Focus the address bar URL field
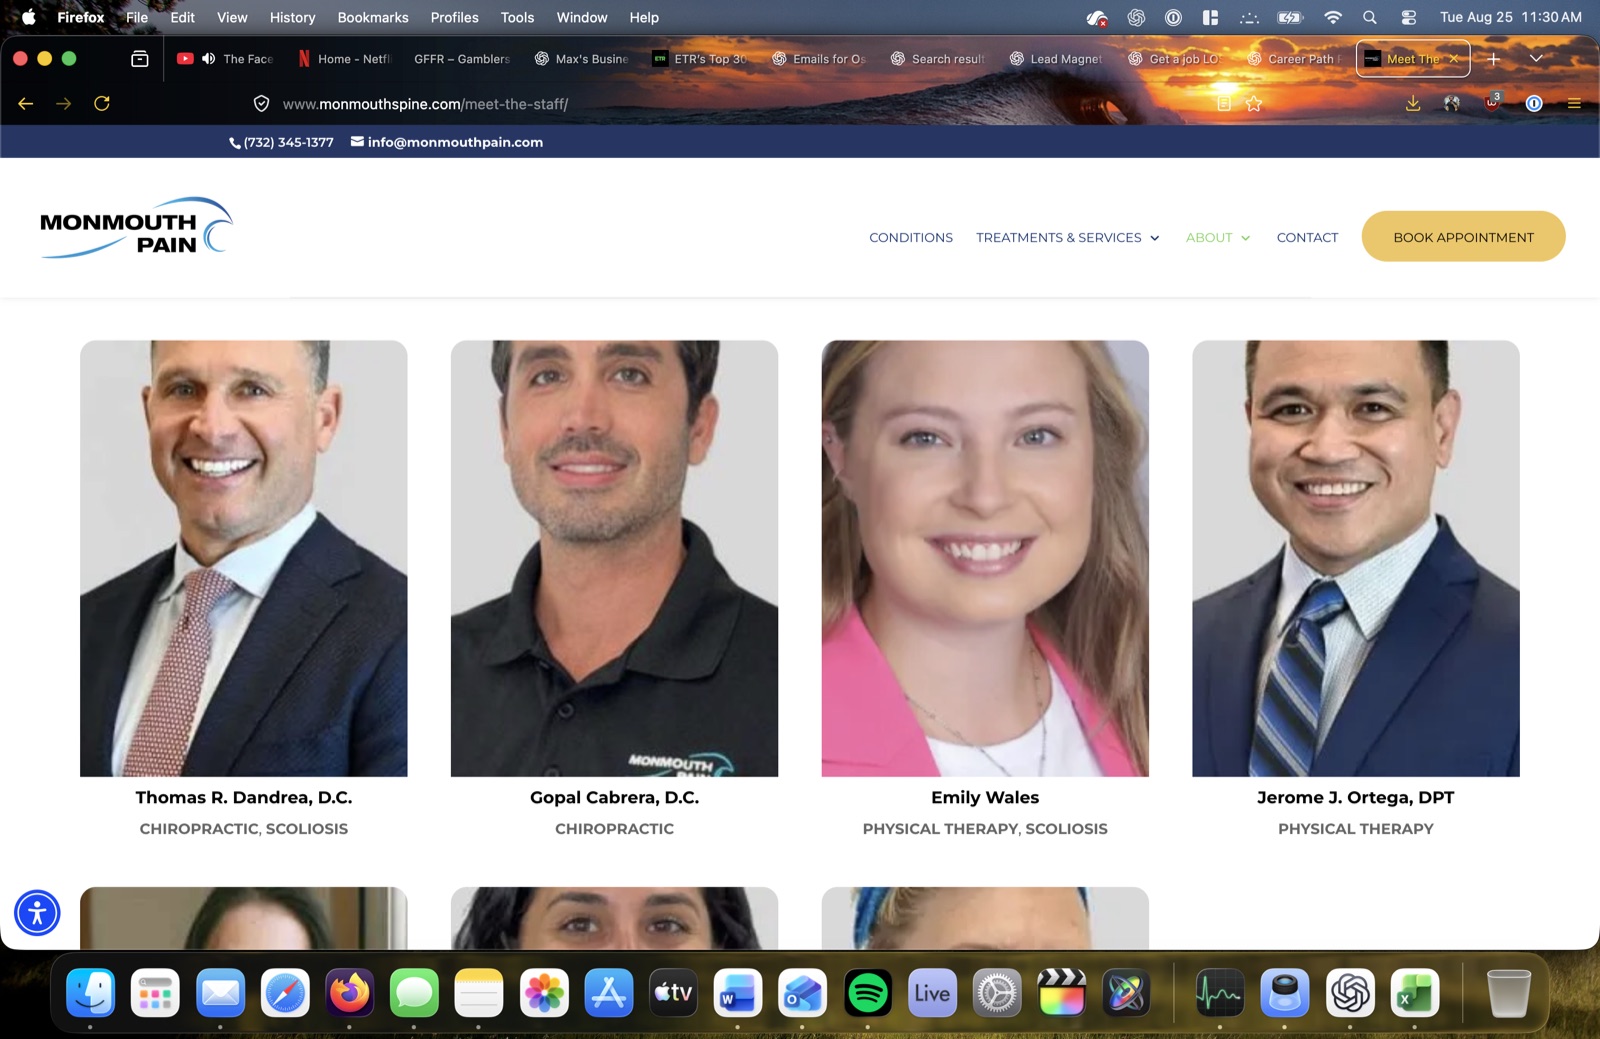This screenshot has width=1600, height=1039. [740, 104]
